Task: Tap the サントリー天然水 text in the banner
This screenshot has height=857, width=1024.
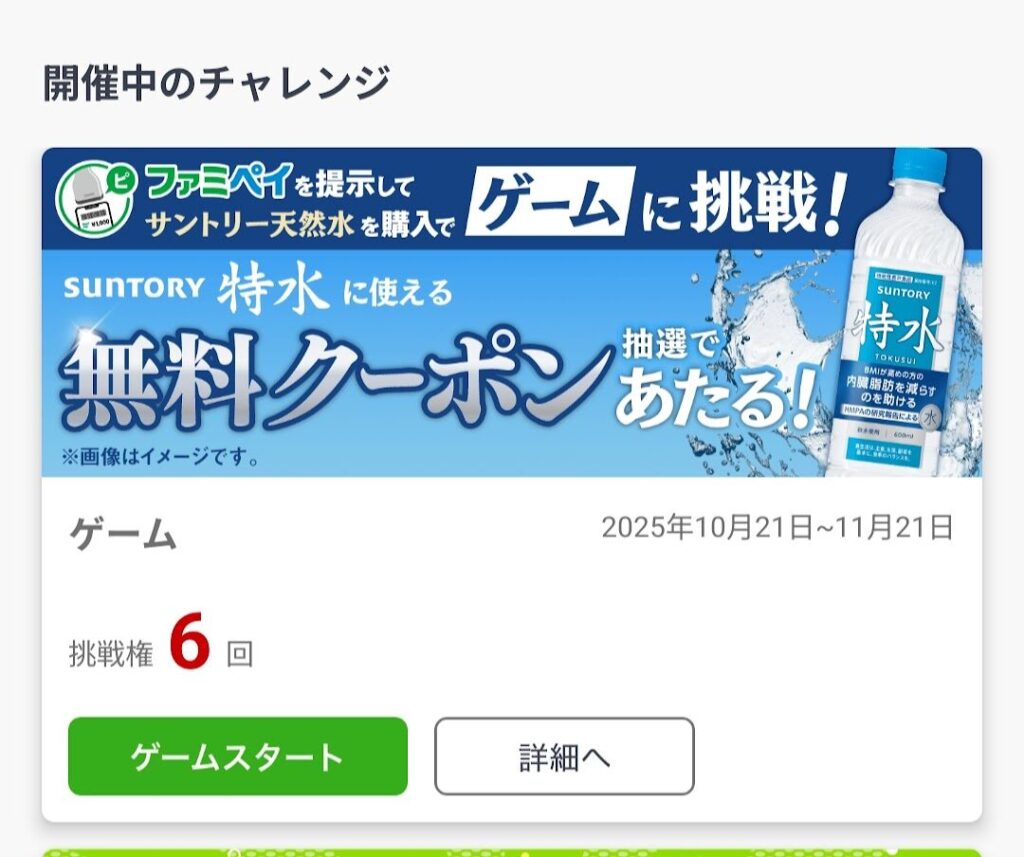Action: 250,225
